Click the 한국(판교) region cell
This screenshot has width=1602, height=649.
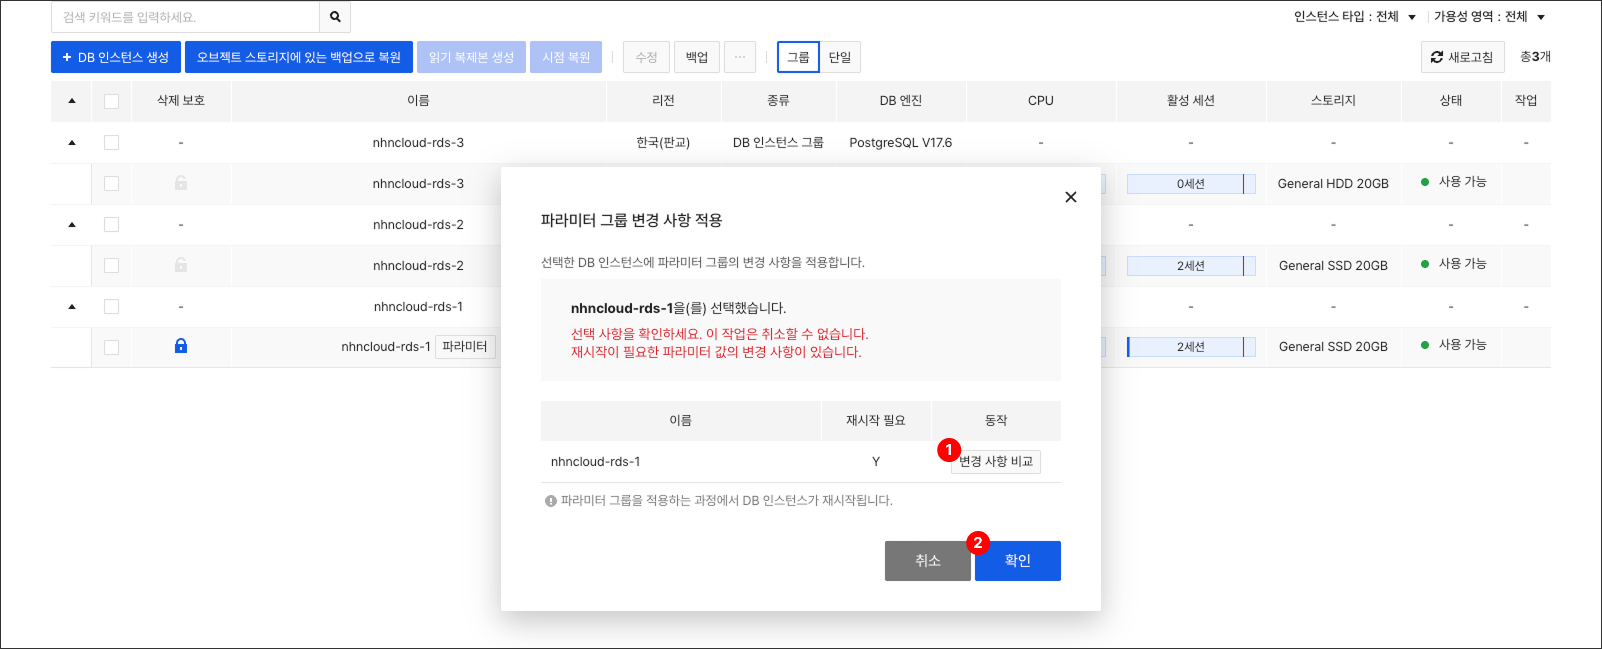663,143
